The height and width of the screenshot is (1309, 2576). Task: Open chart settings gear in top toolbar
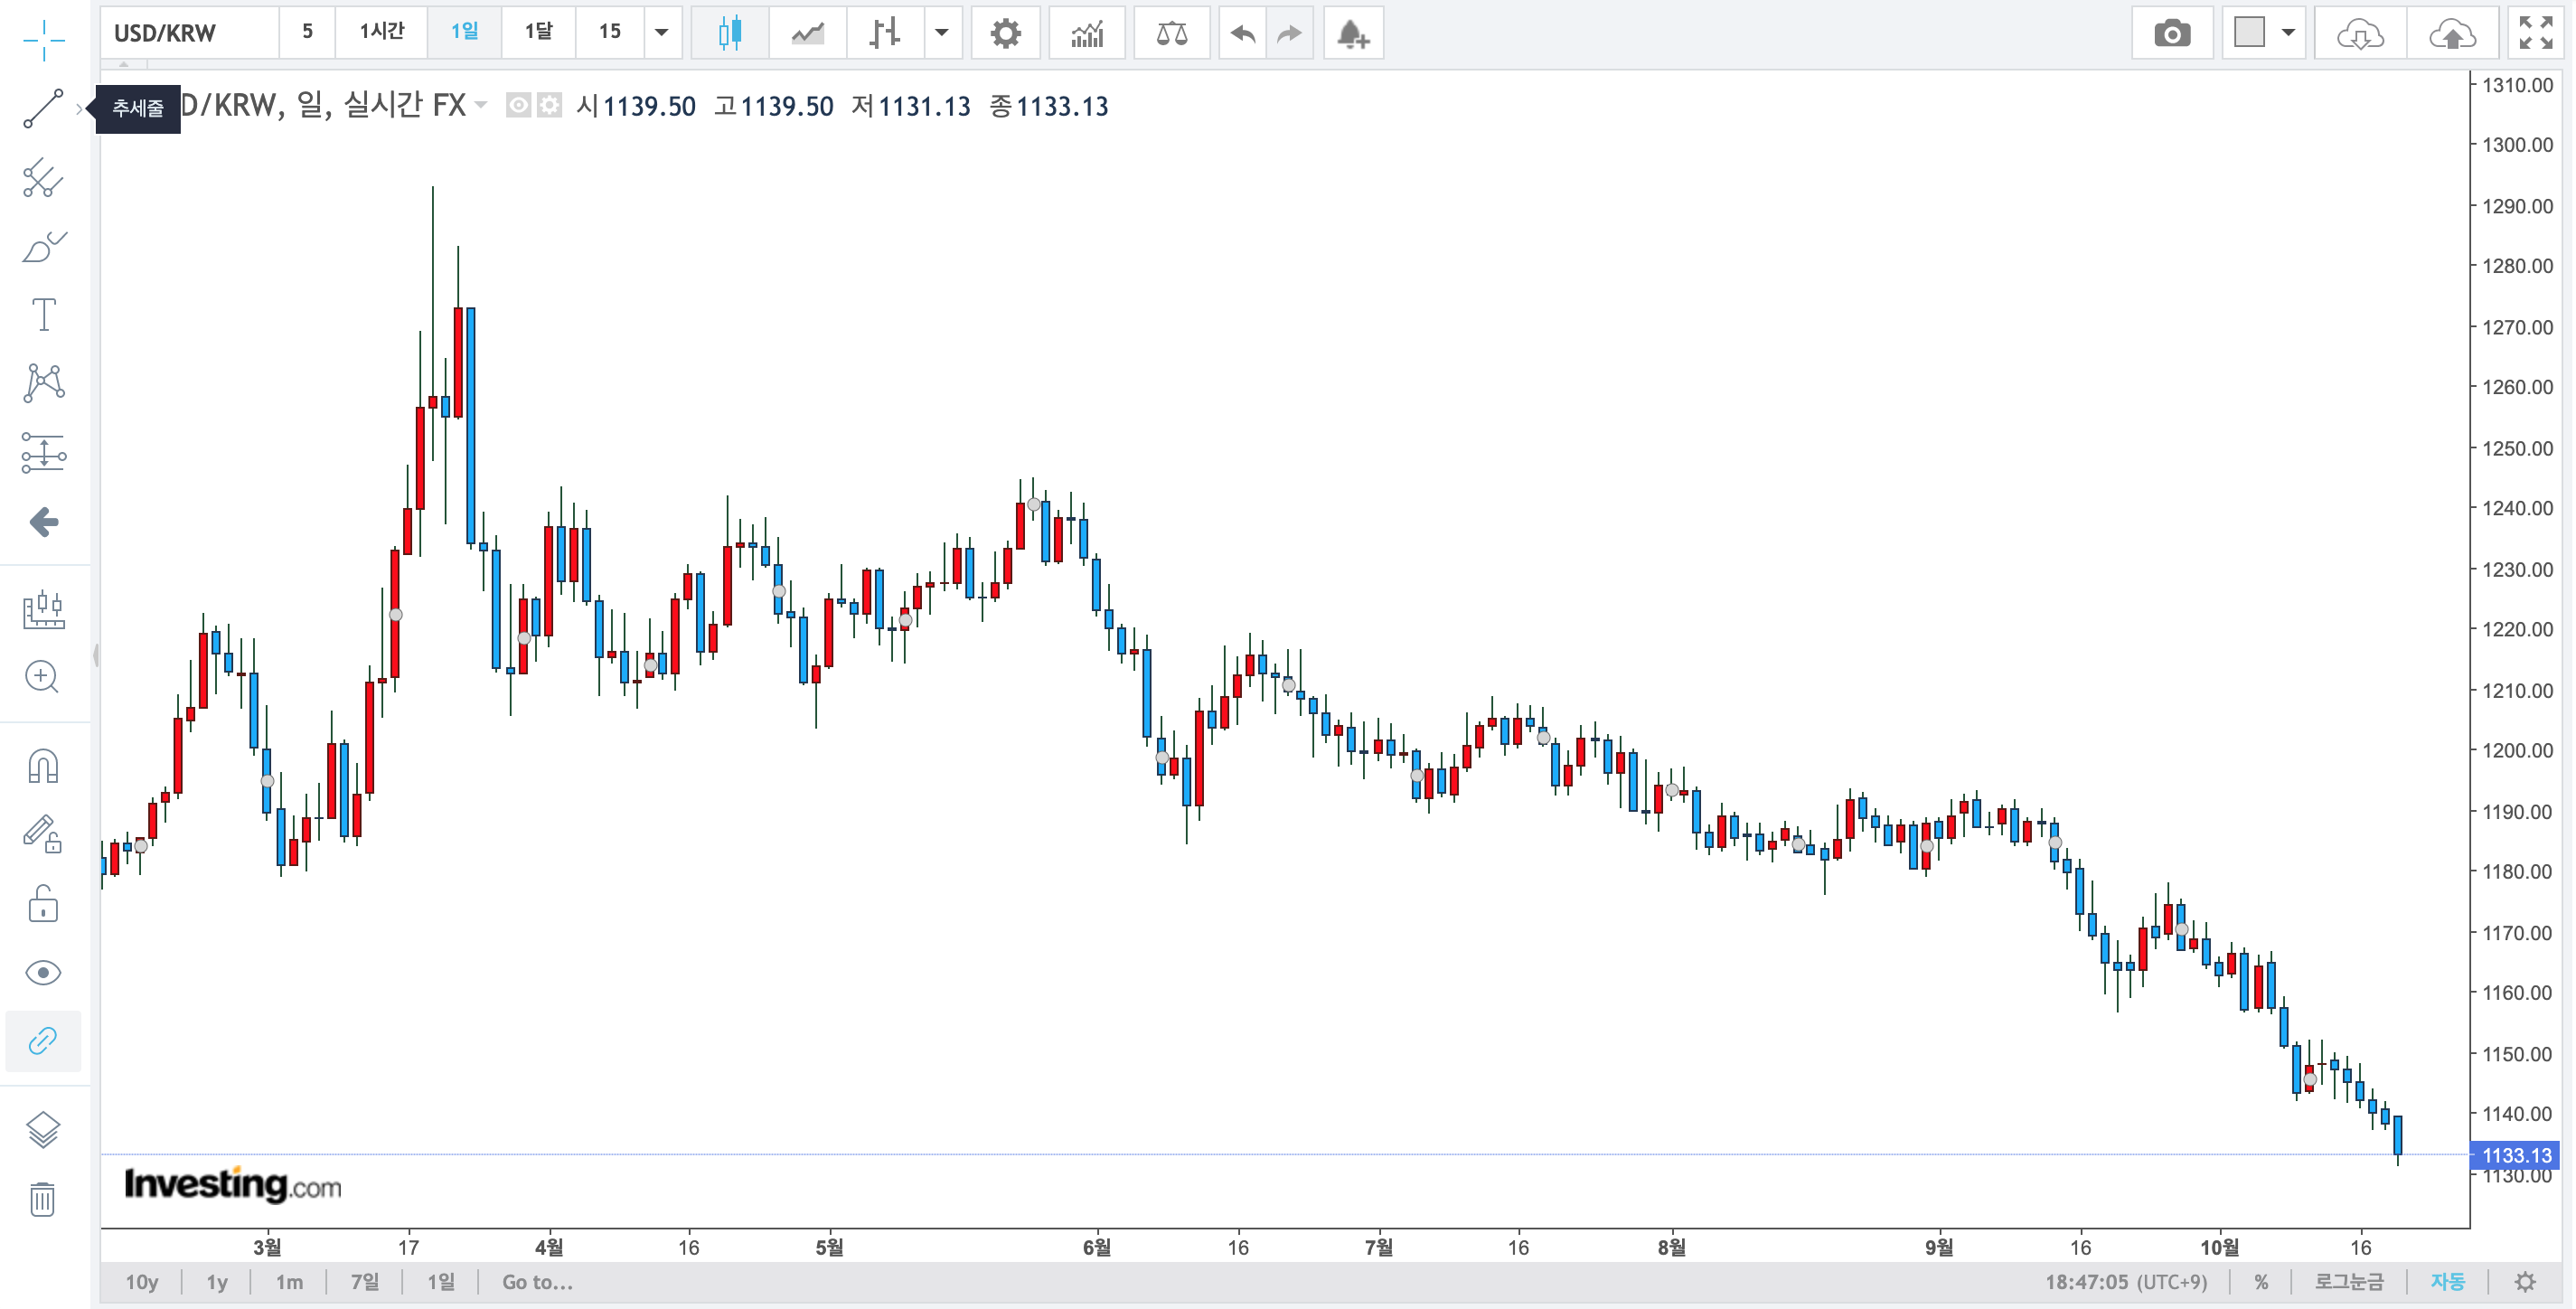pos(1004,34)
